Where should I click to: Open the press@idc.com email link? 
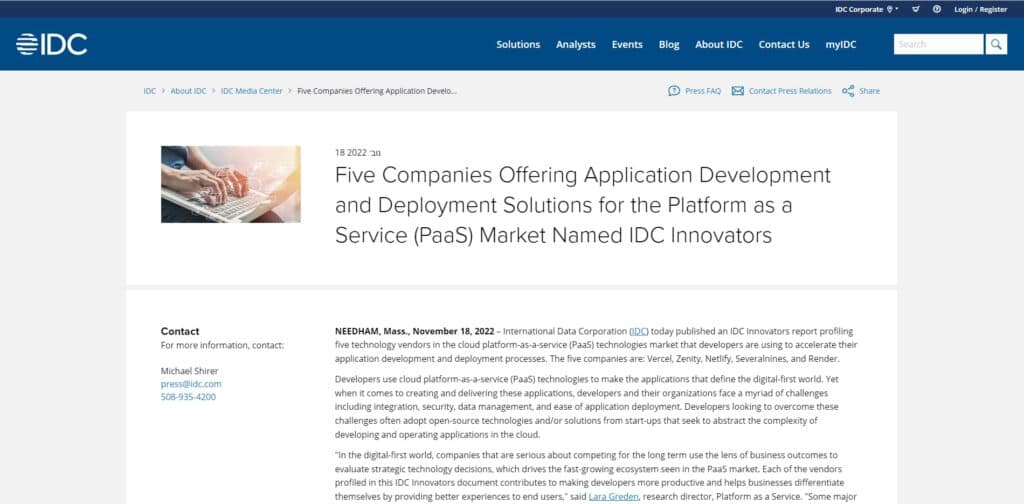point(191,383)
